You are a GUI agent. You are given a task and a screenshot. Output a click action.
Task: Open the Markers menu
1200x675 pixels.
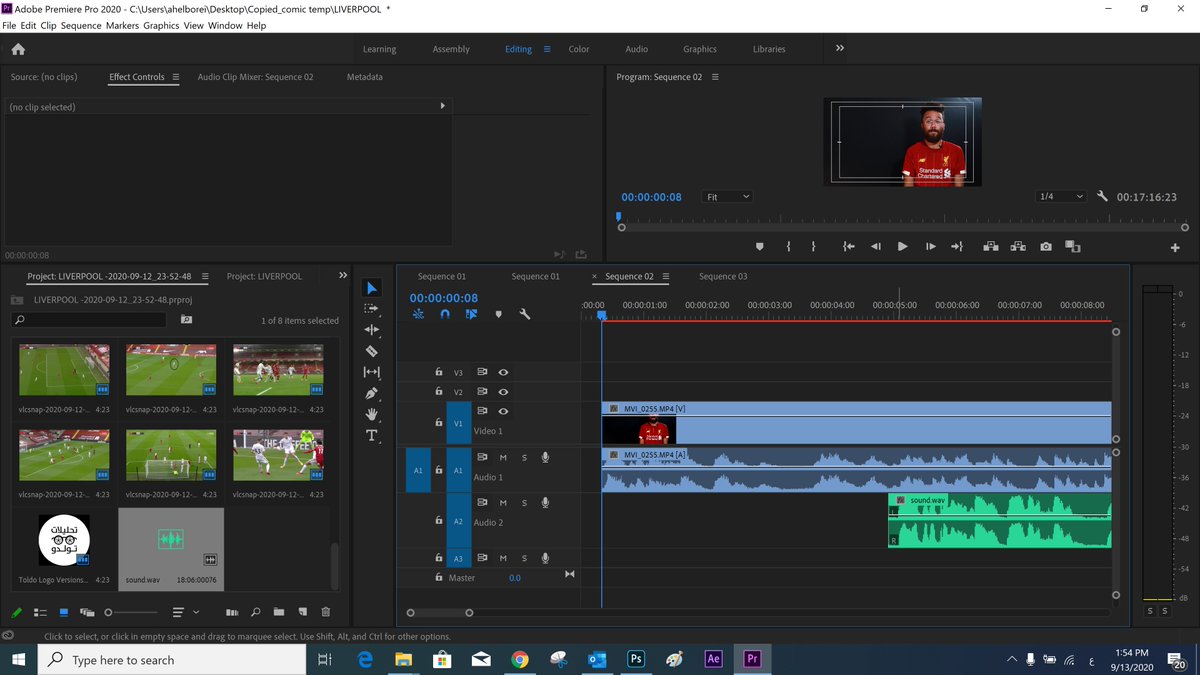click(123, 25)
